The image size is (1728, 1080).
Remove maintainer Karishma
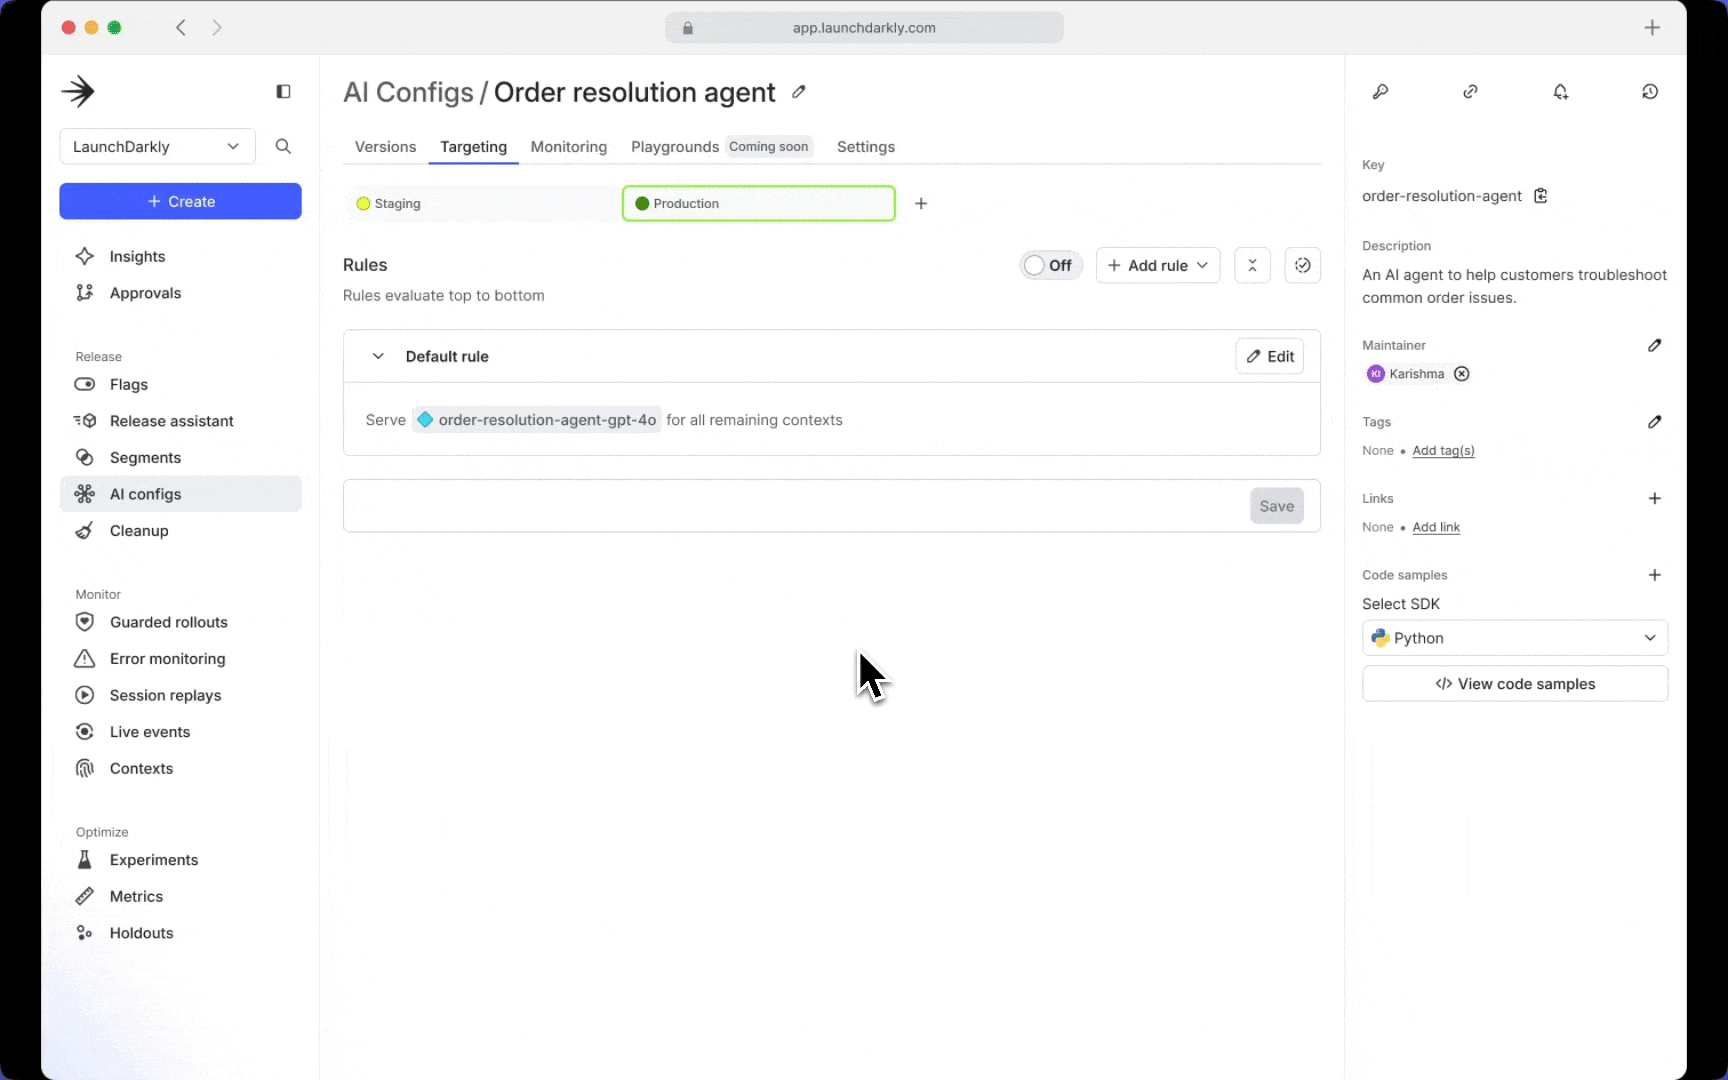pyautogui.click(x=1462, y=374)
